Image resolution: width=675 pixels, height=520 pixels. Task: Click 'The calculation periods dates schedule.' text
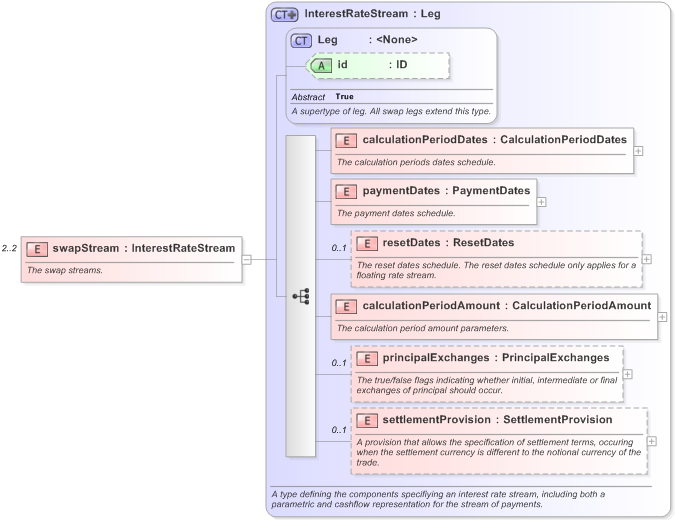[x=416, y=162]
